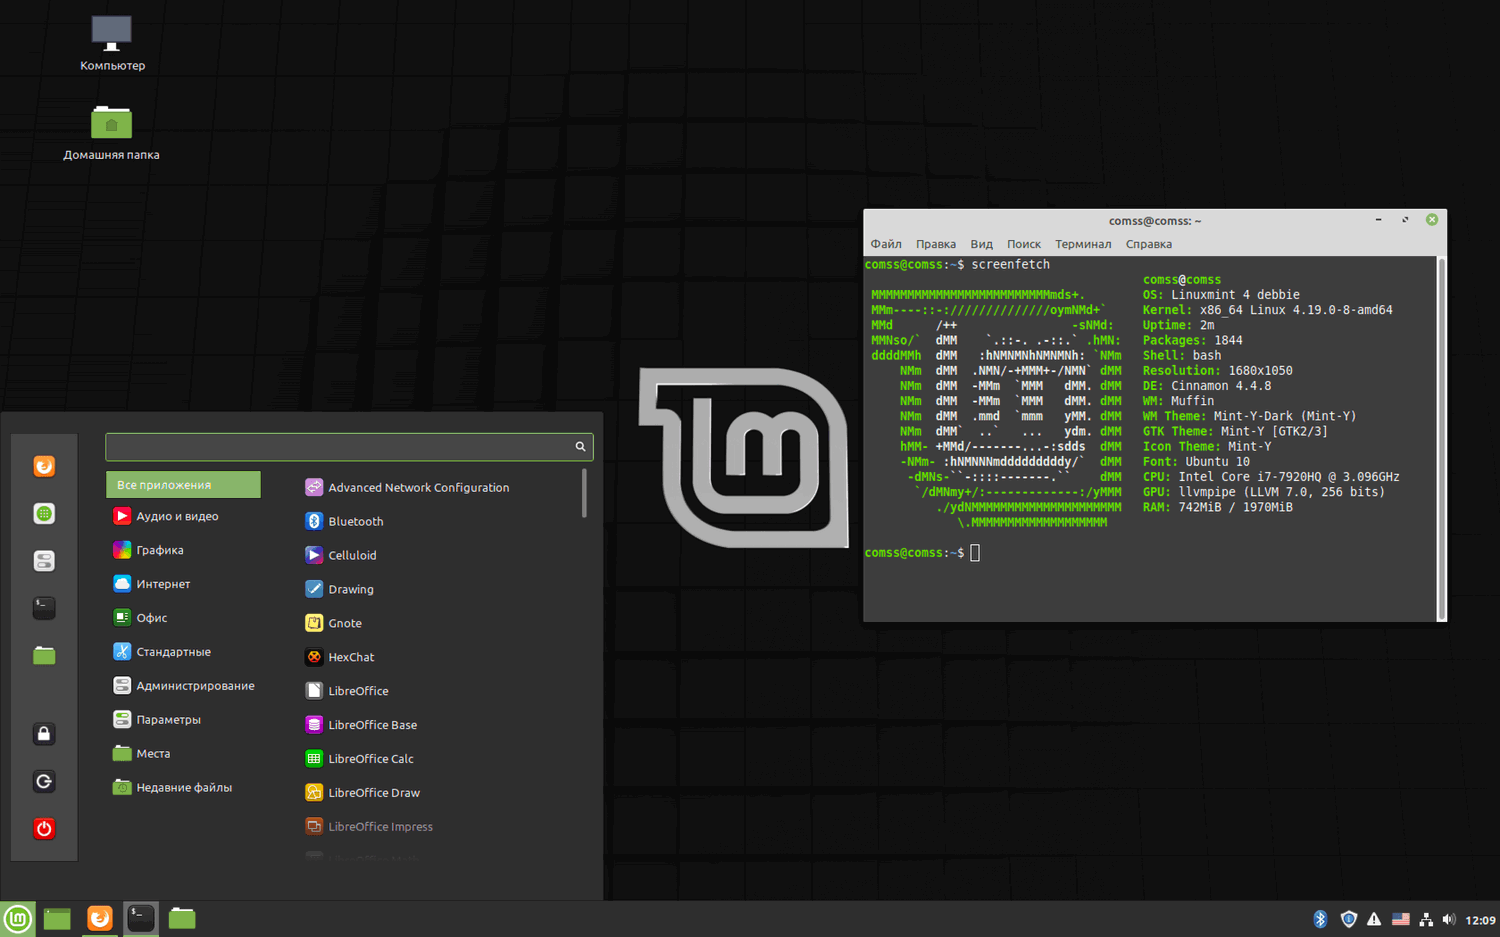
Task: Open HexChat IRC client
Action: click(x=350, y=656)
